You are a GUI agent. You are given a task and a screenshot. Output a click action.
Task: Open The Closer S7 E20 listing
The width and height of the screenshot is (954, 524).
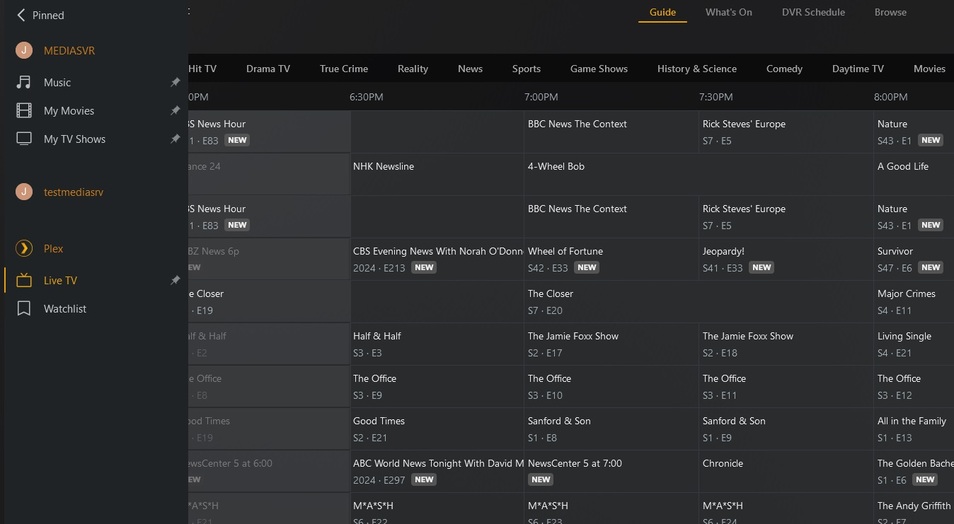click(698, 301)
